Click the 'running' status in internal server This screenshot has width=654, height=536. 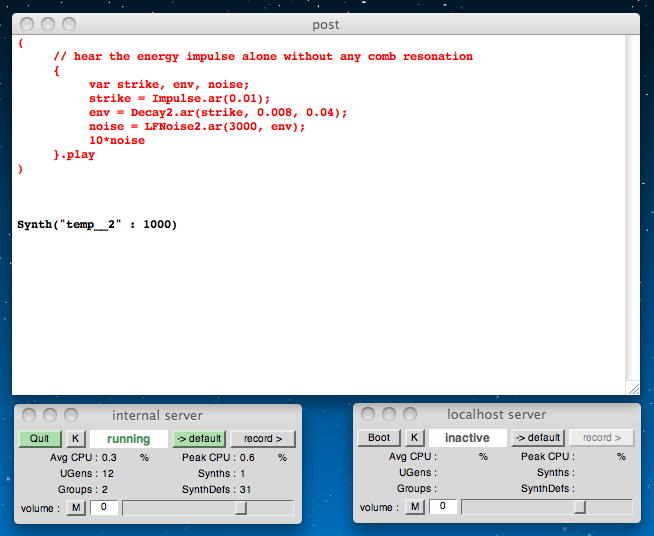(x=128, y=438)
